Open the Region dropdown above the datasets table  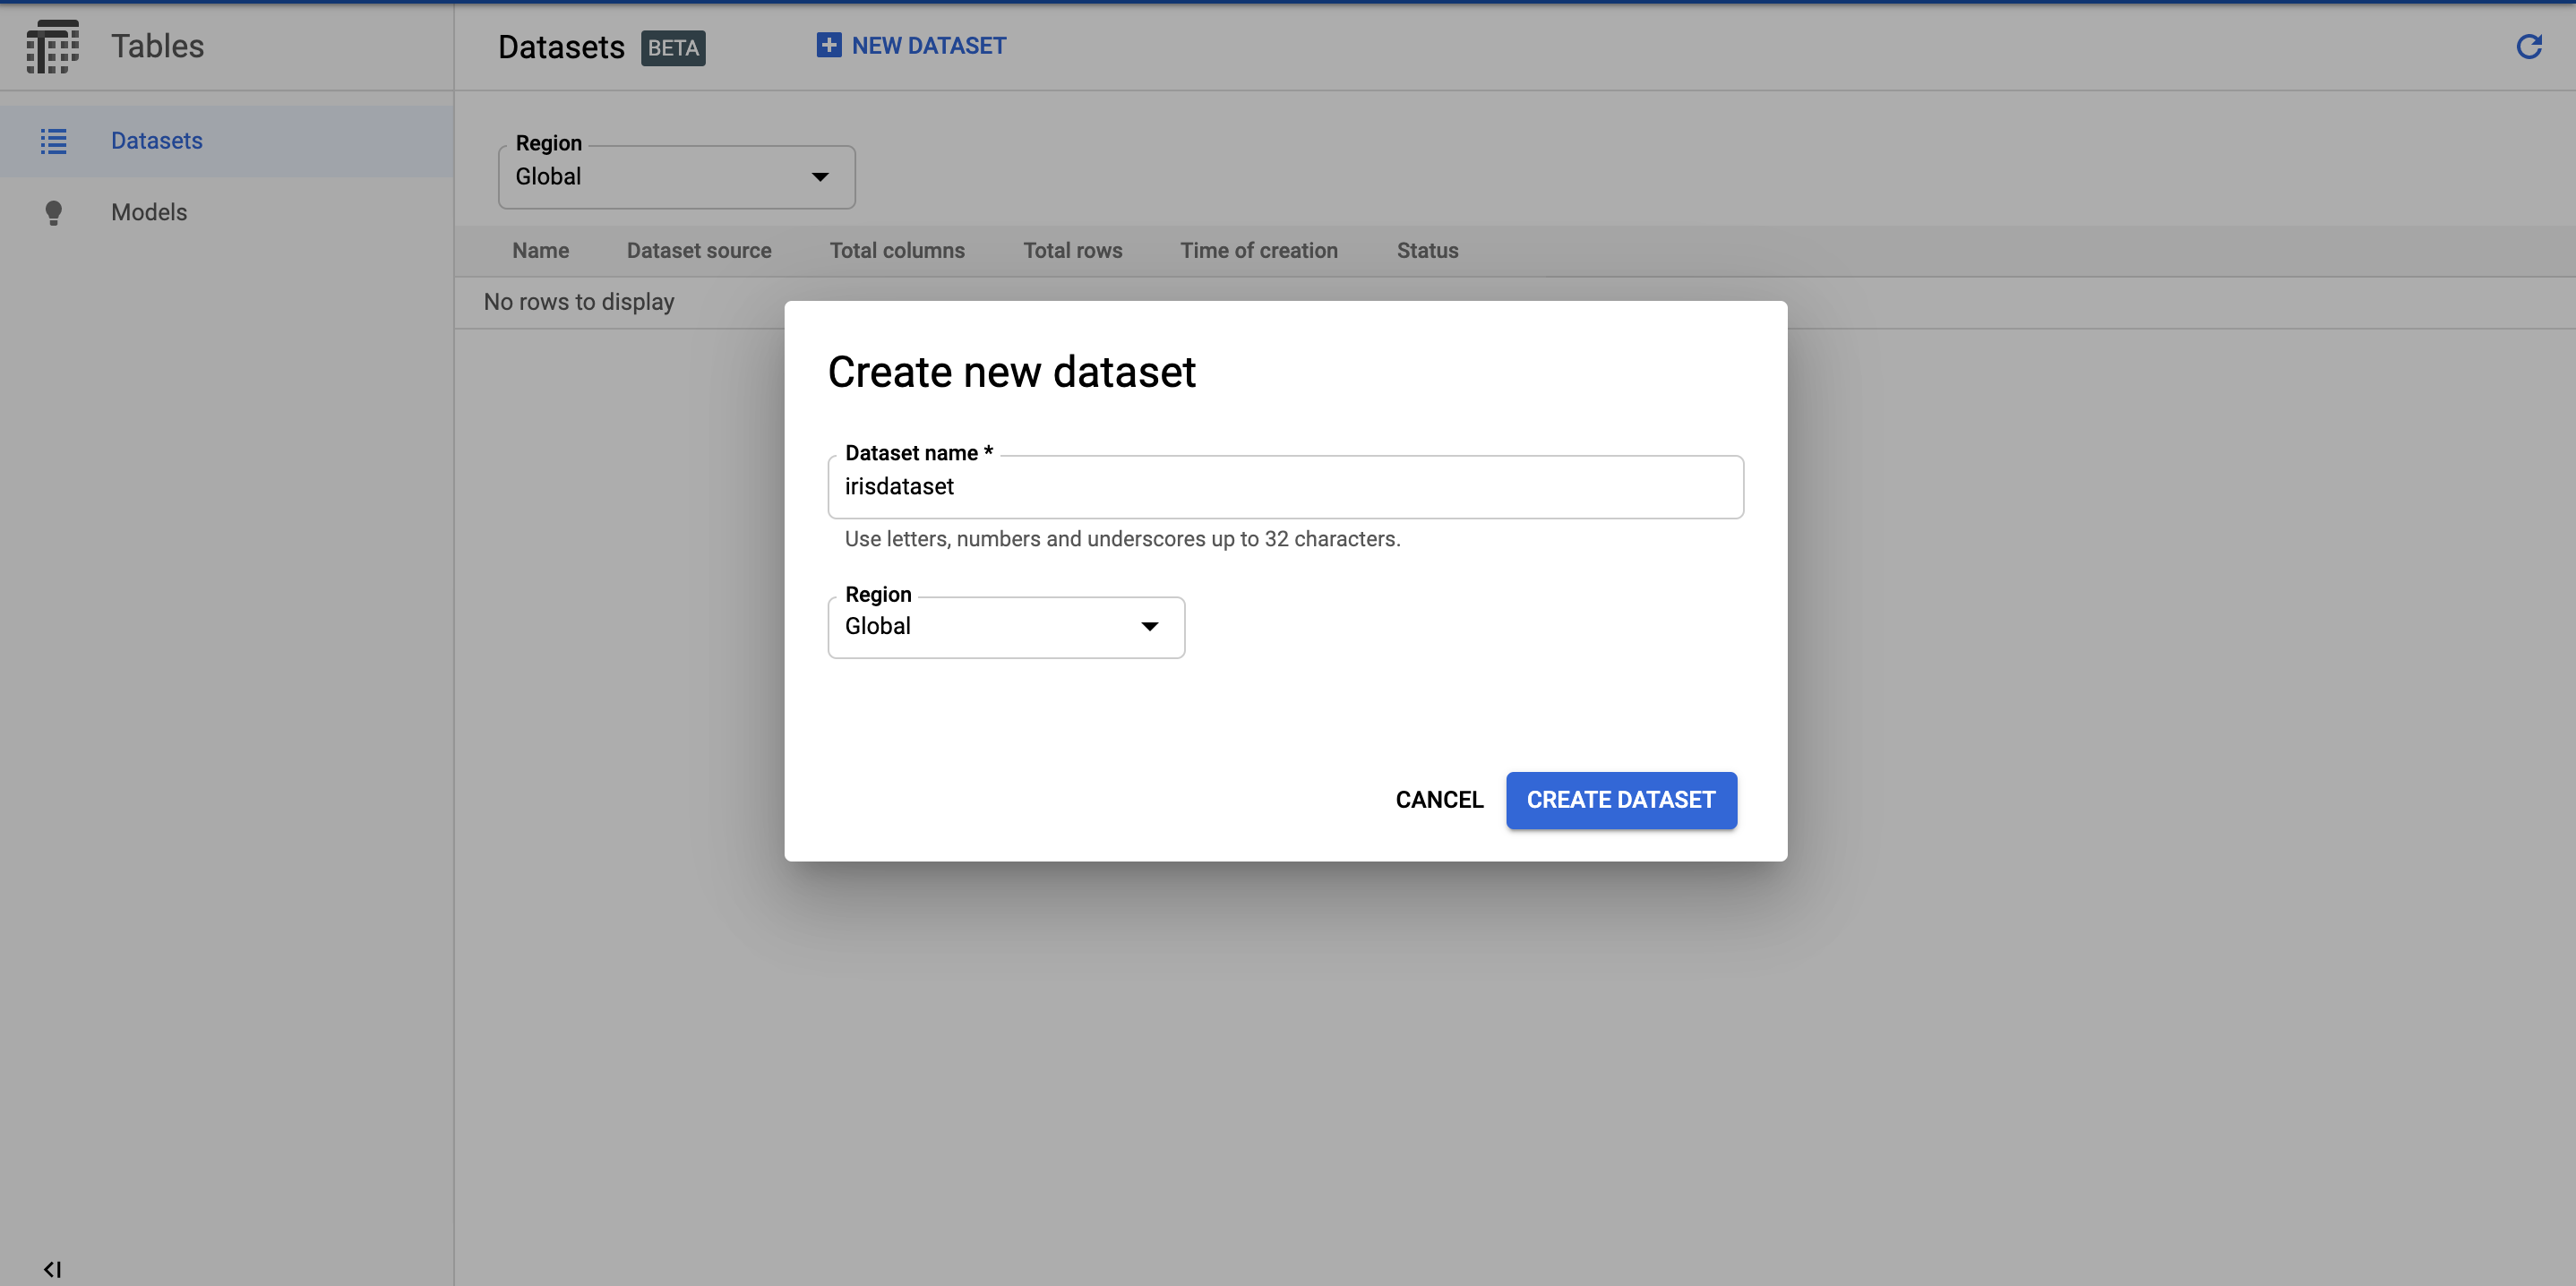tap(676, 177)
